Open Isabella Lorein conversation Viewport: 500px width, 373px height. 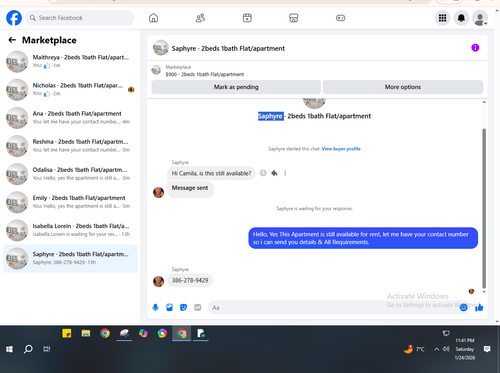(x=70, y=230)
